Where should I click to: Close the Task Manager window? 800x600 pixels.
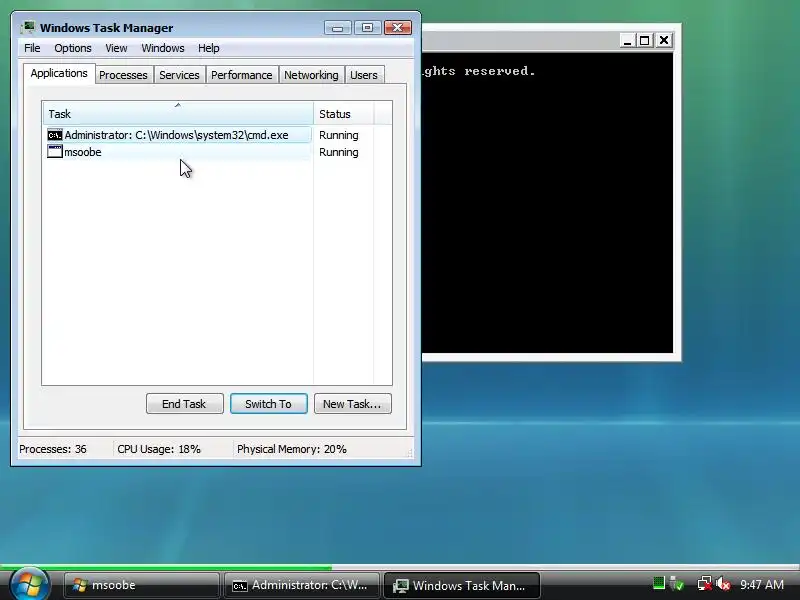click(x=398, y=28)
